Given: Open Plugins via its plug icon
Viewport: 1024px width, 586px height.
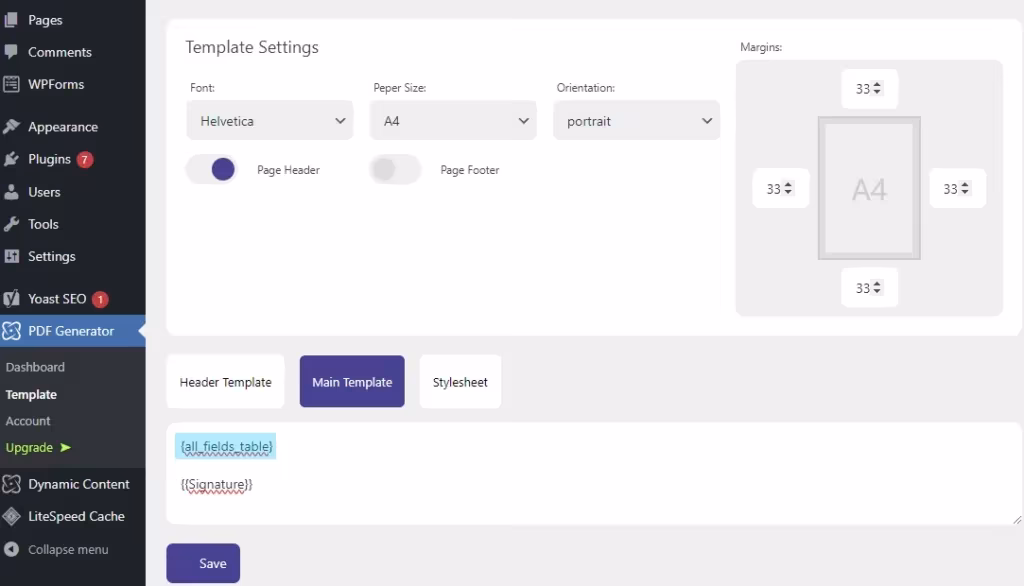Looking at the screenshot, I should 11,159.
